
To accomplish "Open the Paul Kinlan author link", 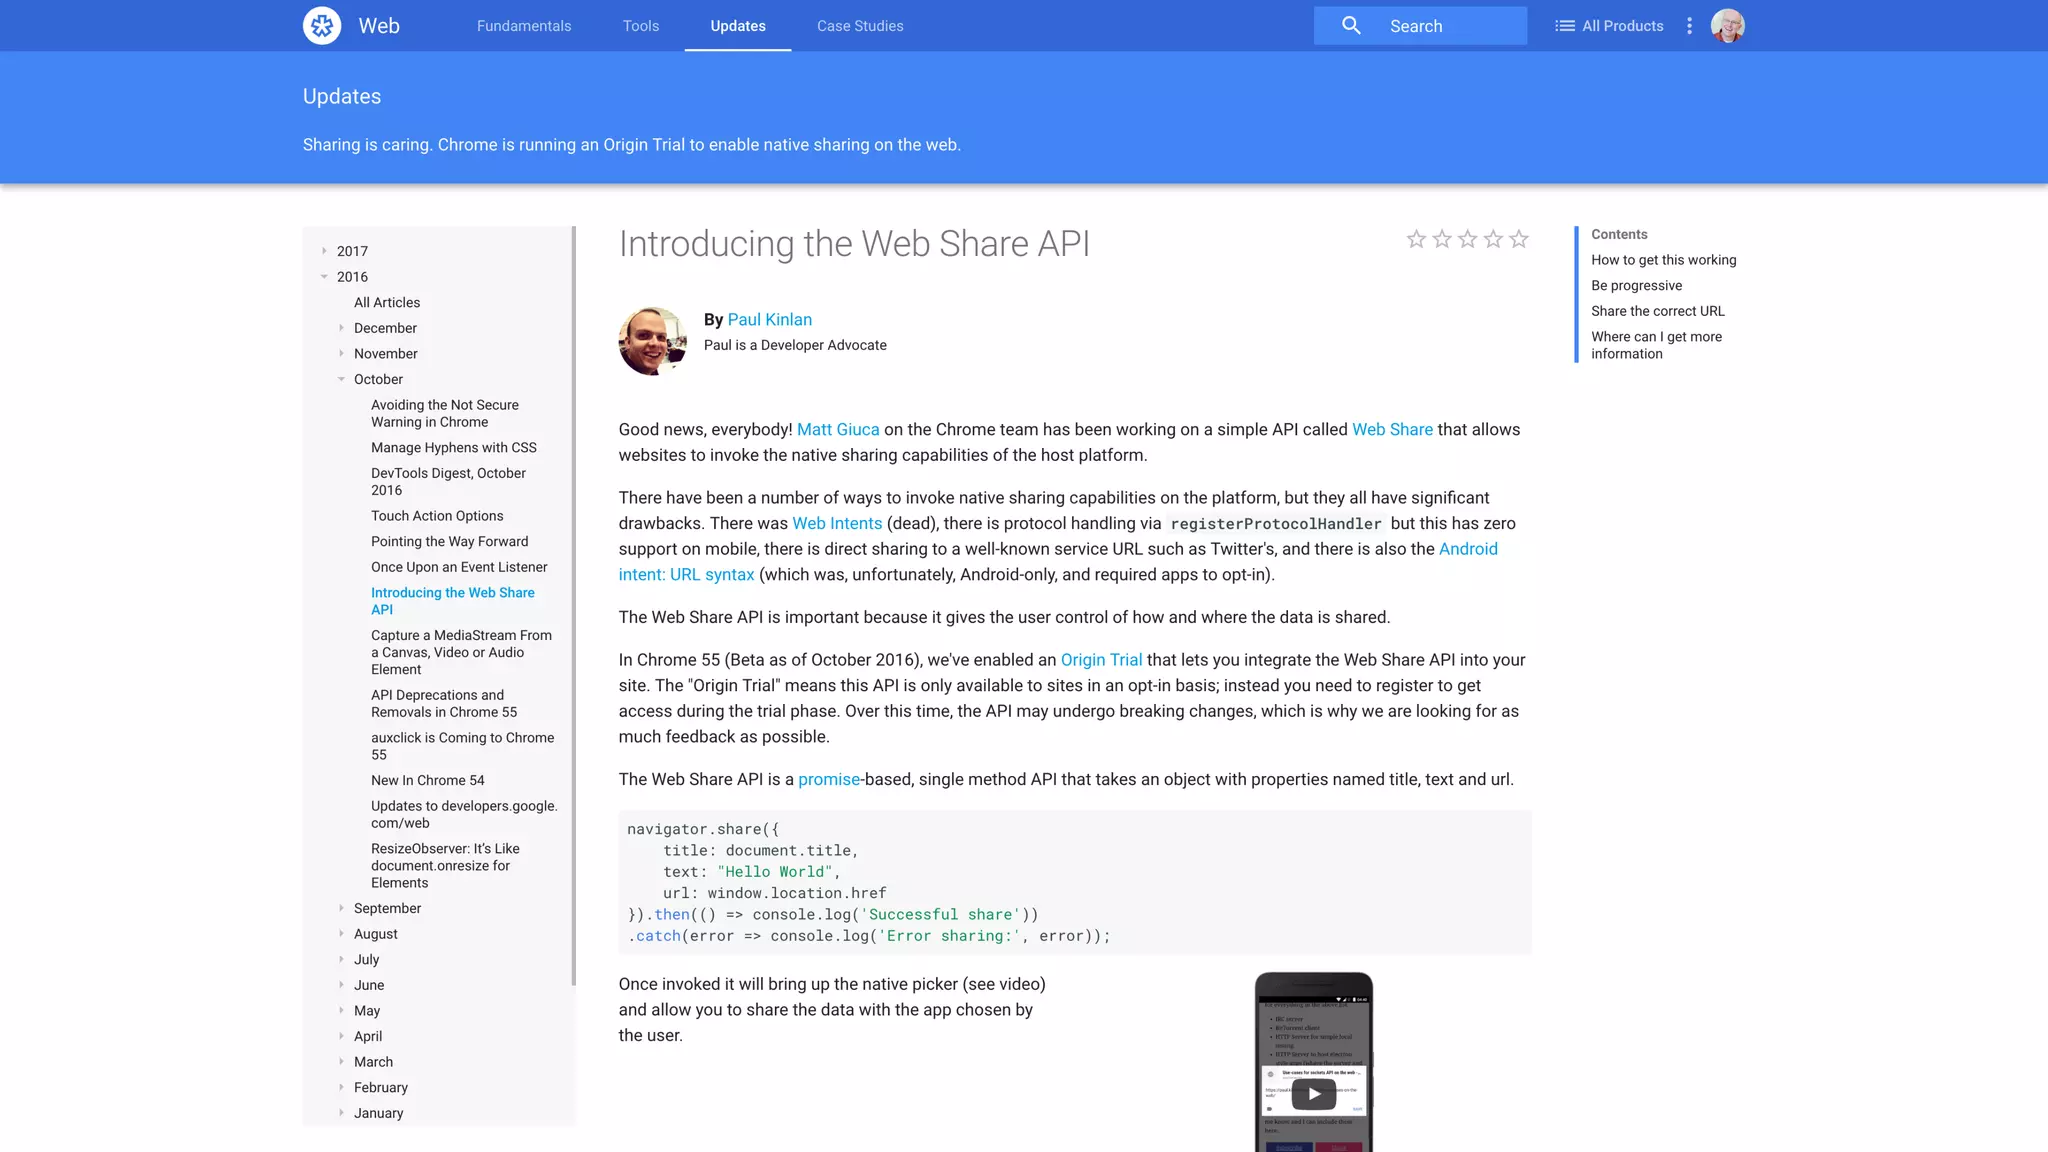I will point(769,320).
